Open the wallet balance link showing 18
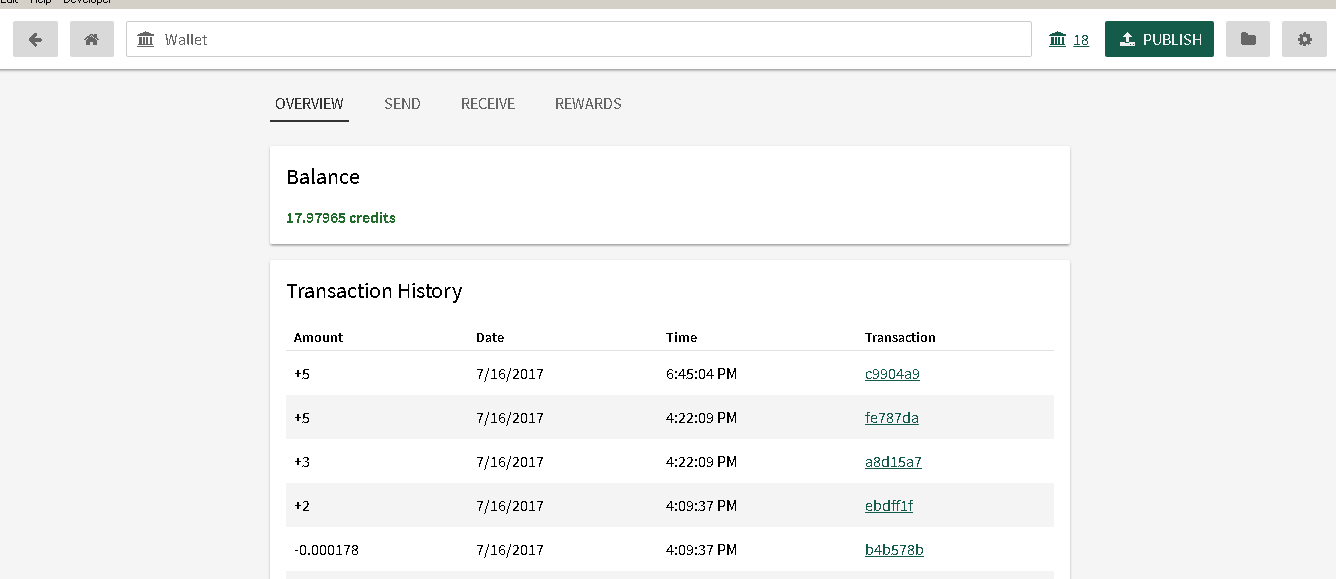The height and width of the screenshot is (579, 1336). click(1069, 40)
